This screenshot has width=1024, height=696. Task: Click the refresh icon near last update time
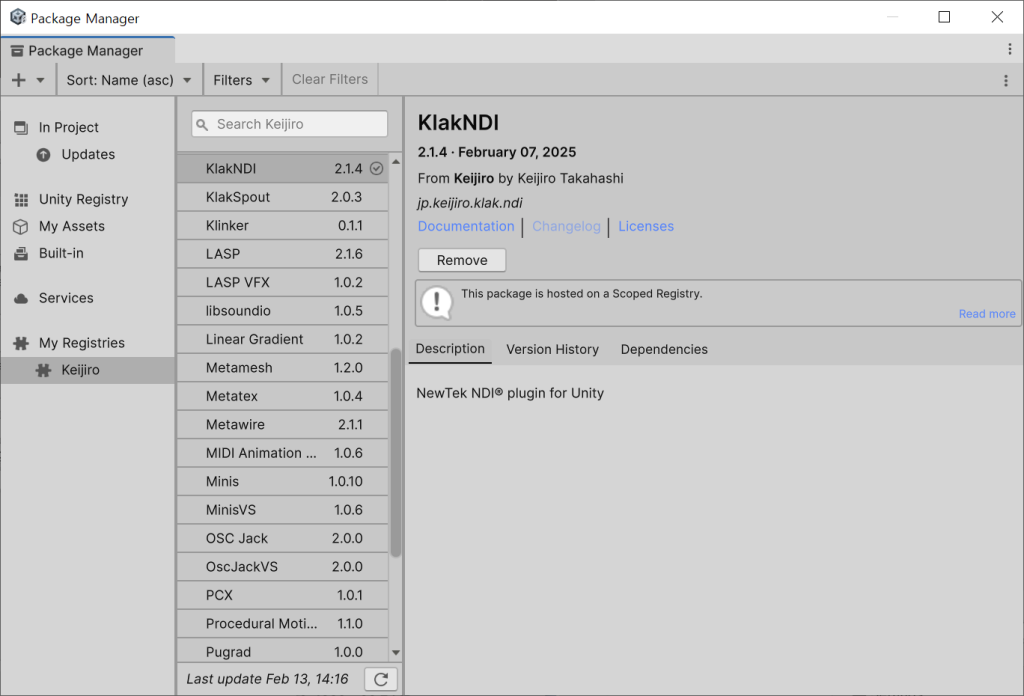[x=380, y=679]
